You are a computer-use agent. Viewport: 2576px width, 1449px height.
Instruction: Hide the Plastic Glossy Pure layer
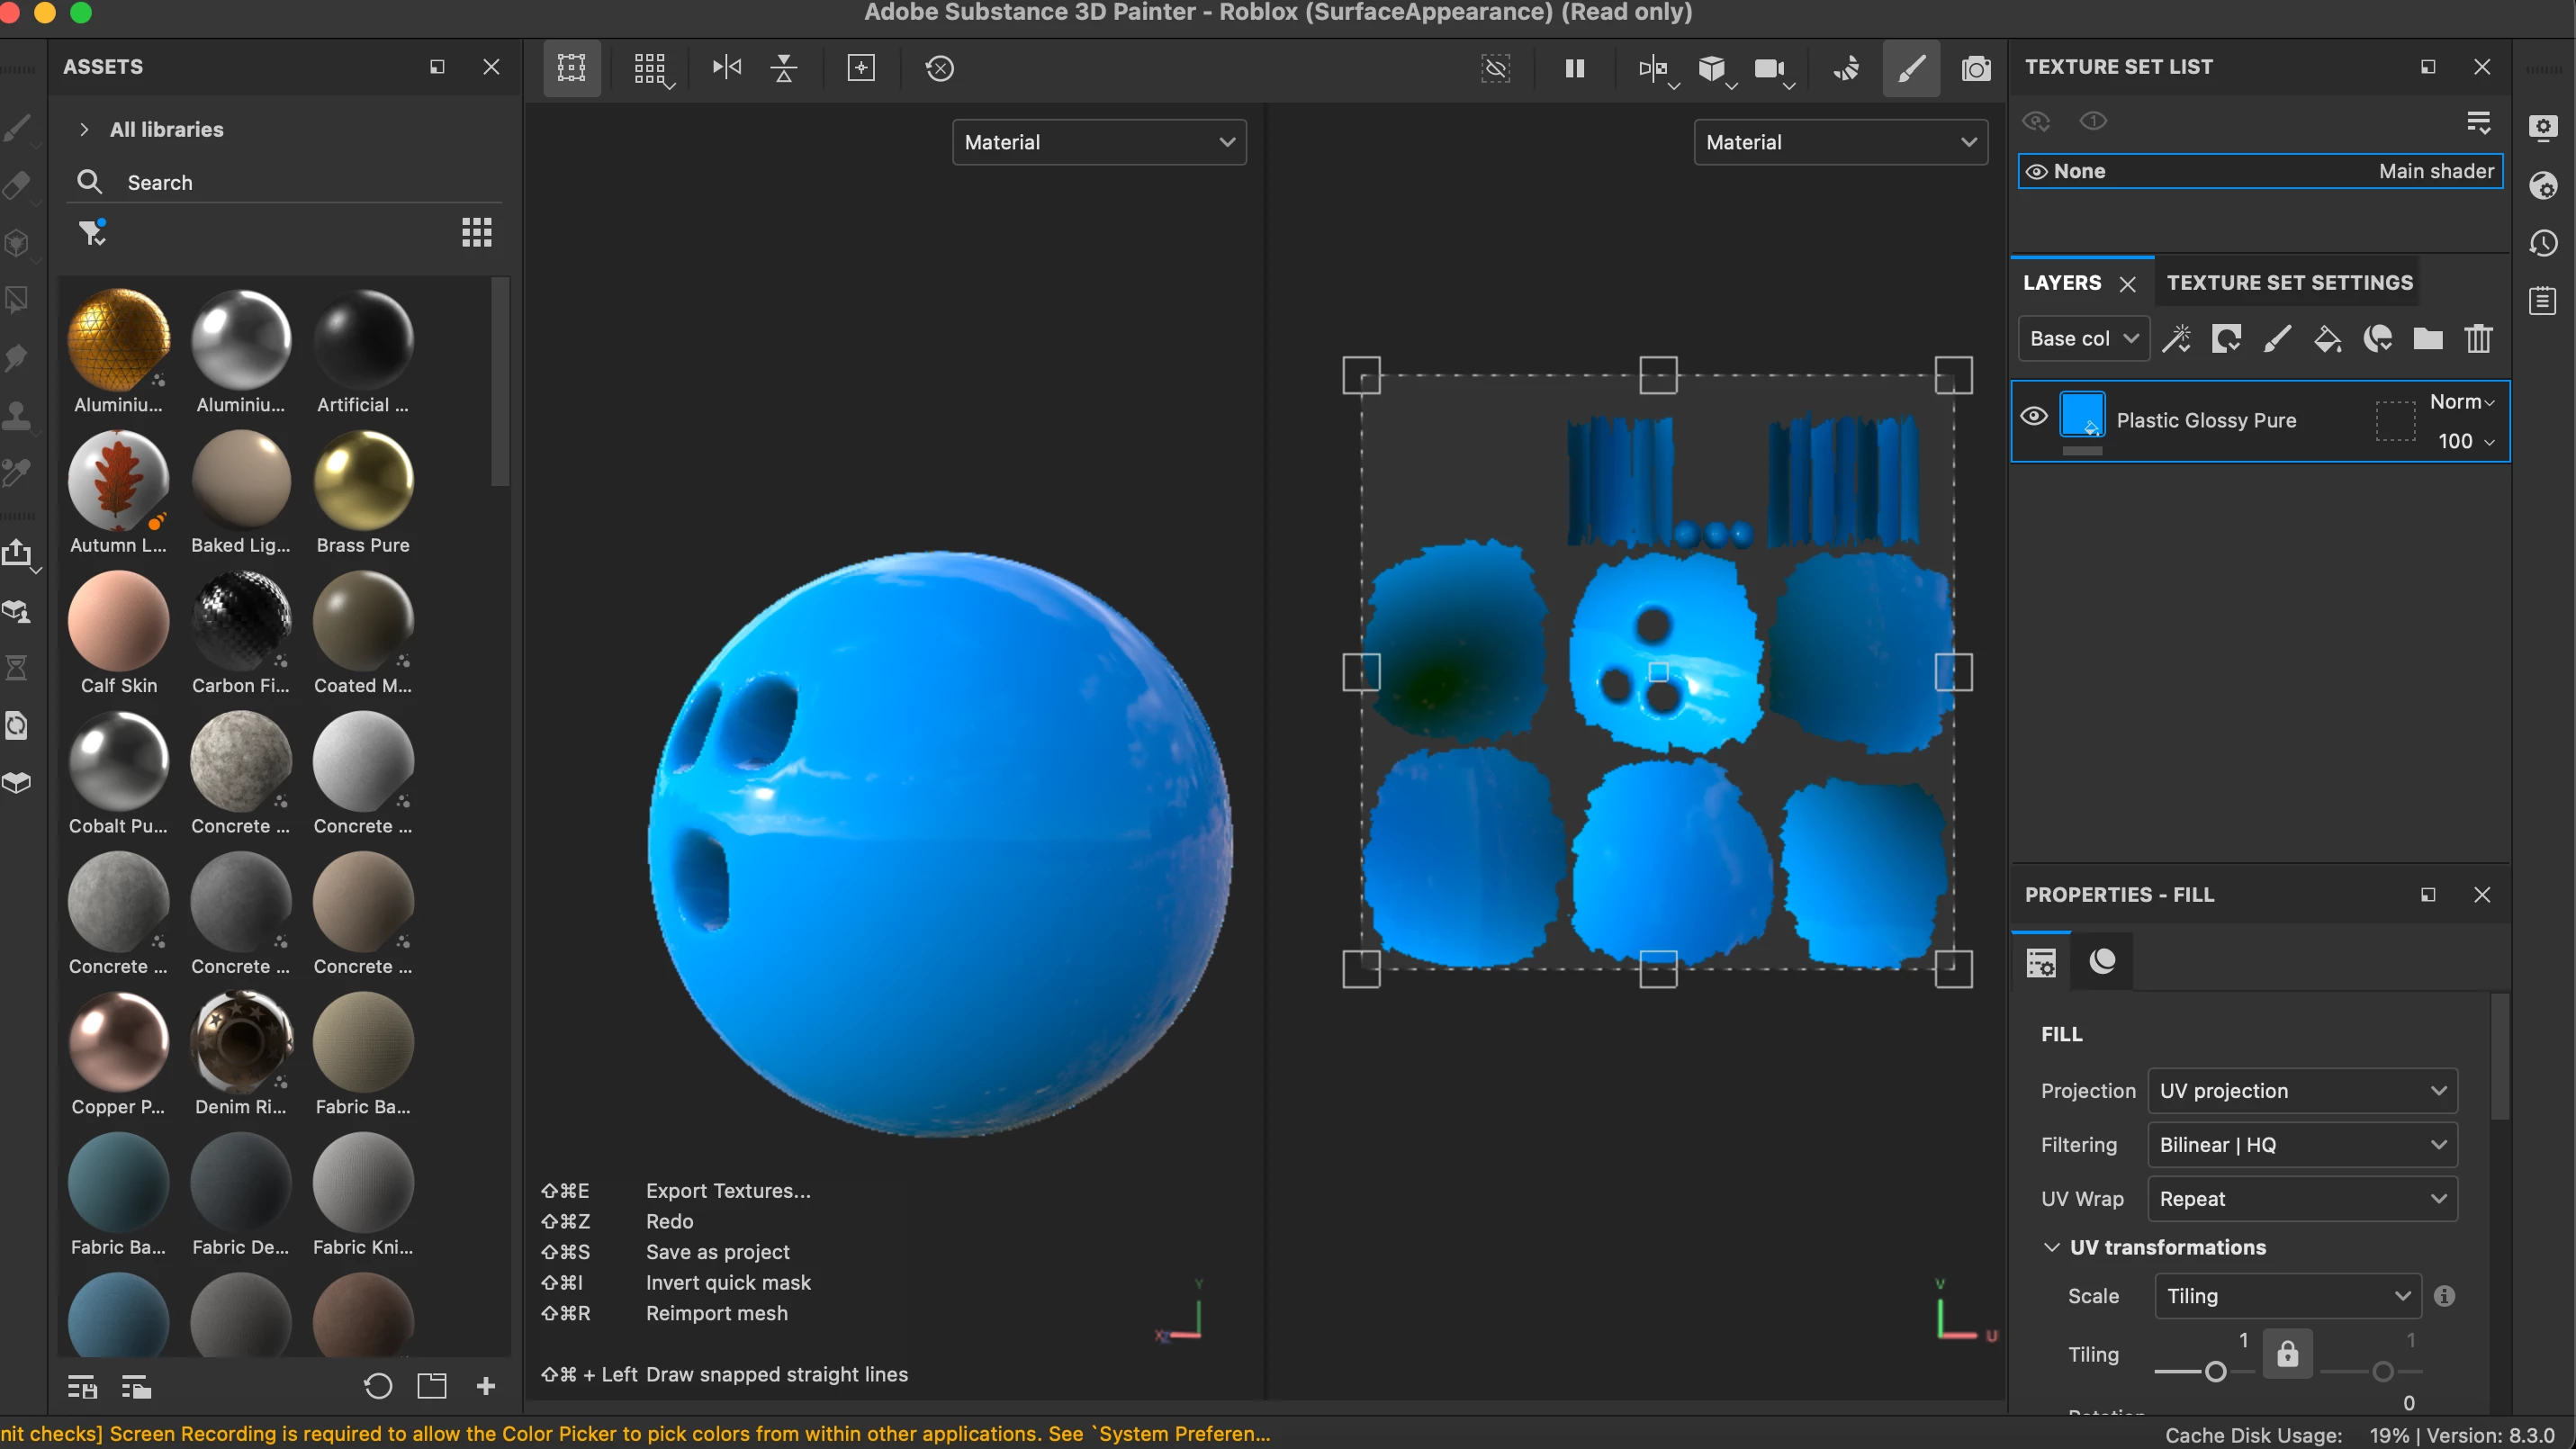(x=2033, y=416)
